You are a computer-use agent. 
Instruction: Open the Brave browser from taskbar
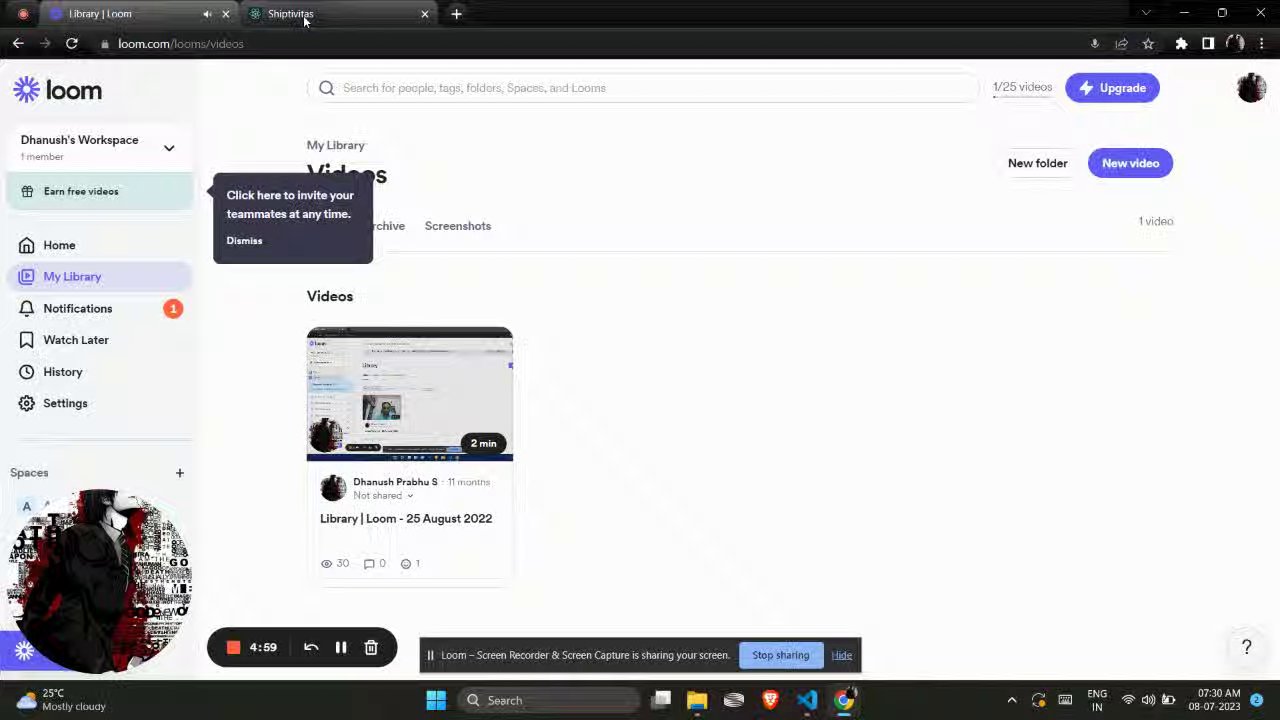tap(770, 701)
